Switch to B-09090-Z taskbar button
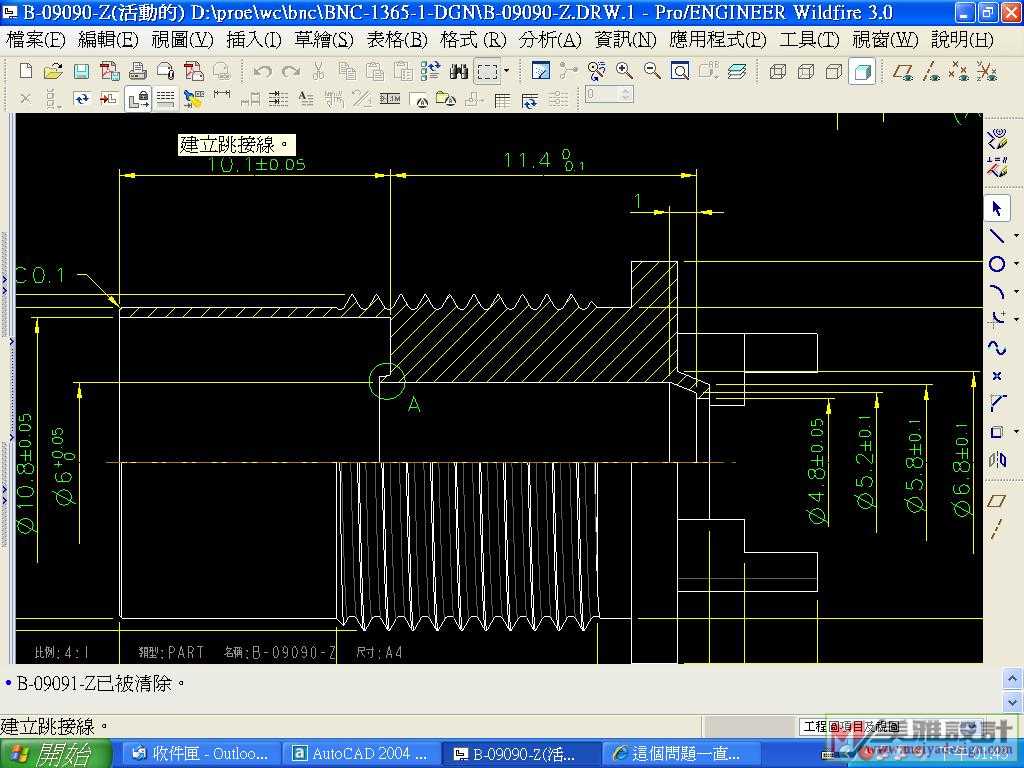The image size is (1024, 768). (x=522, y=754)
